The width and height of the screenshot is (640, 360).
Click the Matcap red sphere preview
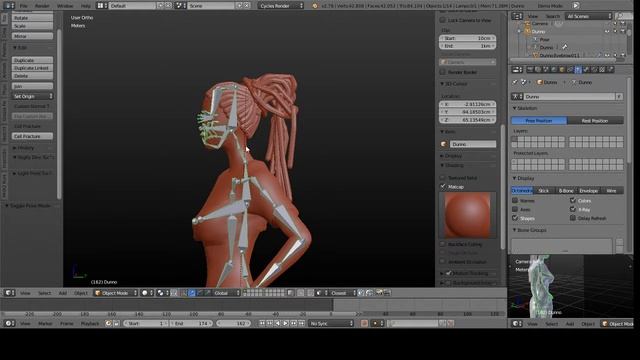(467, 215)
